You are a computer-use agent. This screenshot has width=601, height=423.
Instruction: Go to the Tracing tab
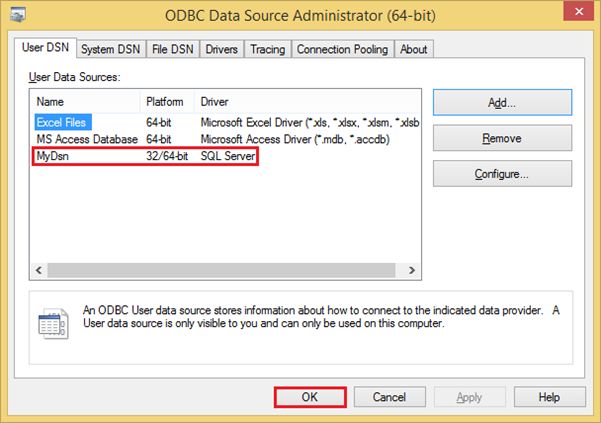[267, 49]
